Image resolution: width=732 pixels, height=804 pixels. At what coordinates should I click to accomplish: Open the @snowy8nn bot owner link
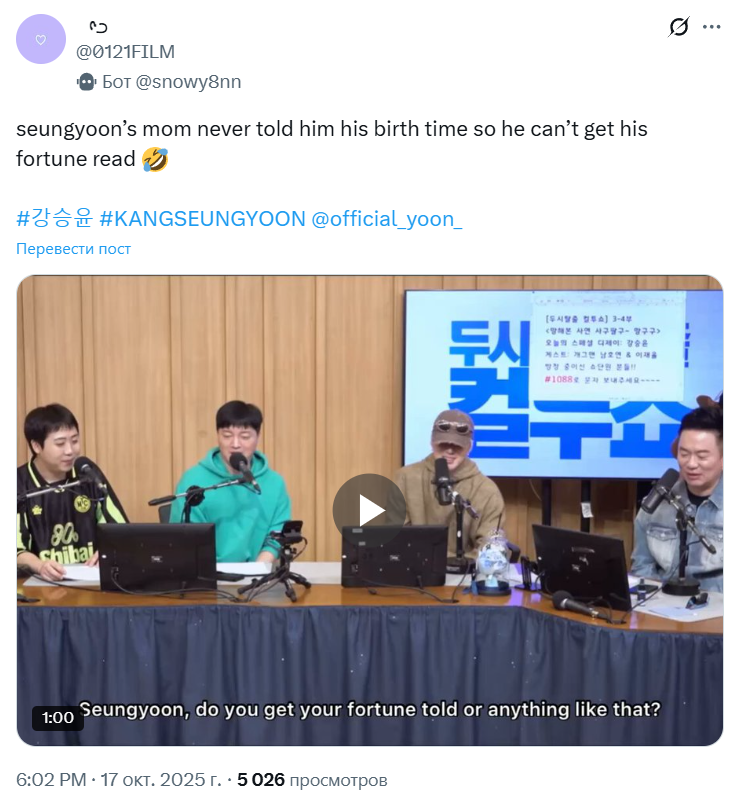[188, 82]
